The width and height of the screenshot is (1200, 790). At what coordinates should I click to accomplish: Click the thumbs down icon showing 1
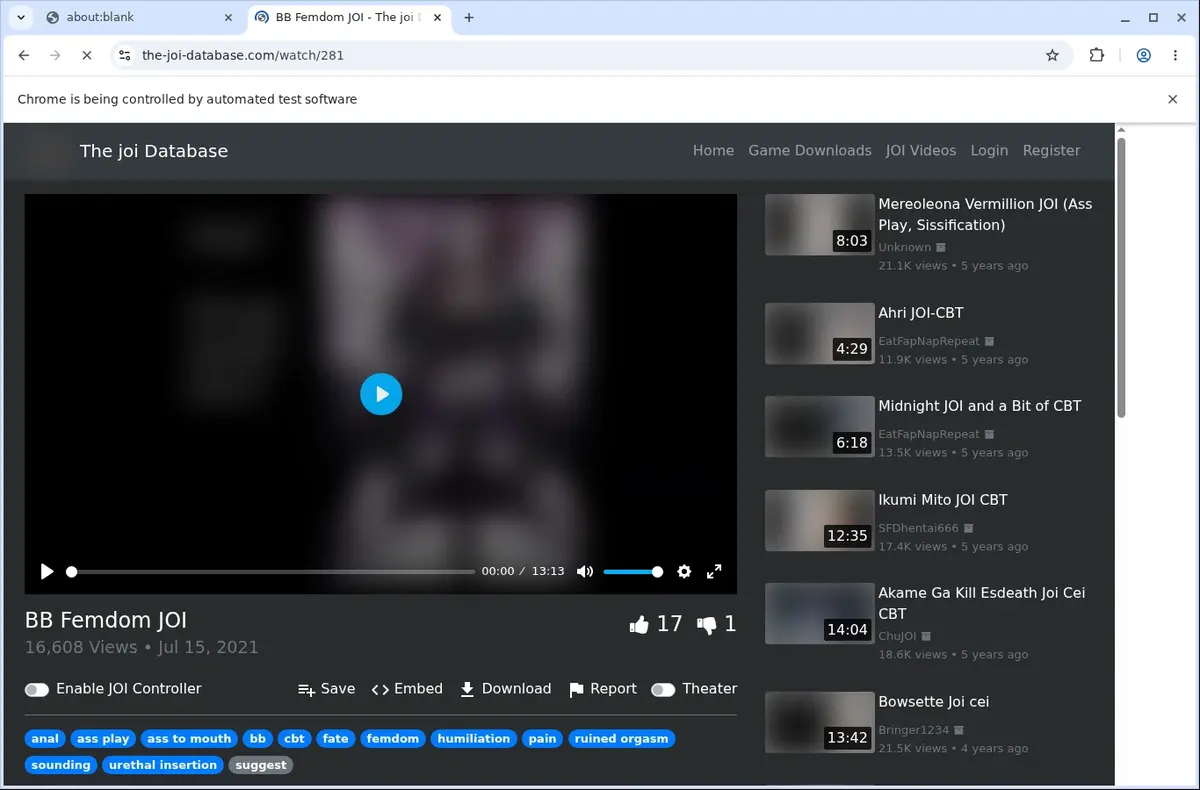707,625
